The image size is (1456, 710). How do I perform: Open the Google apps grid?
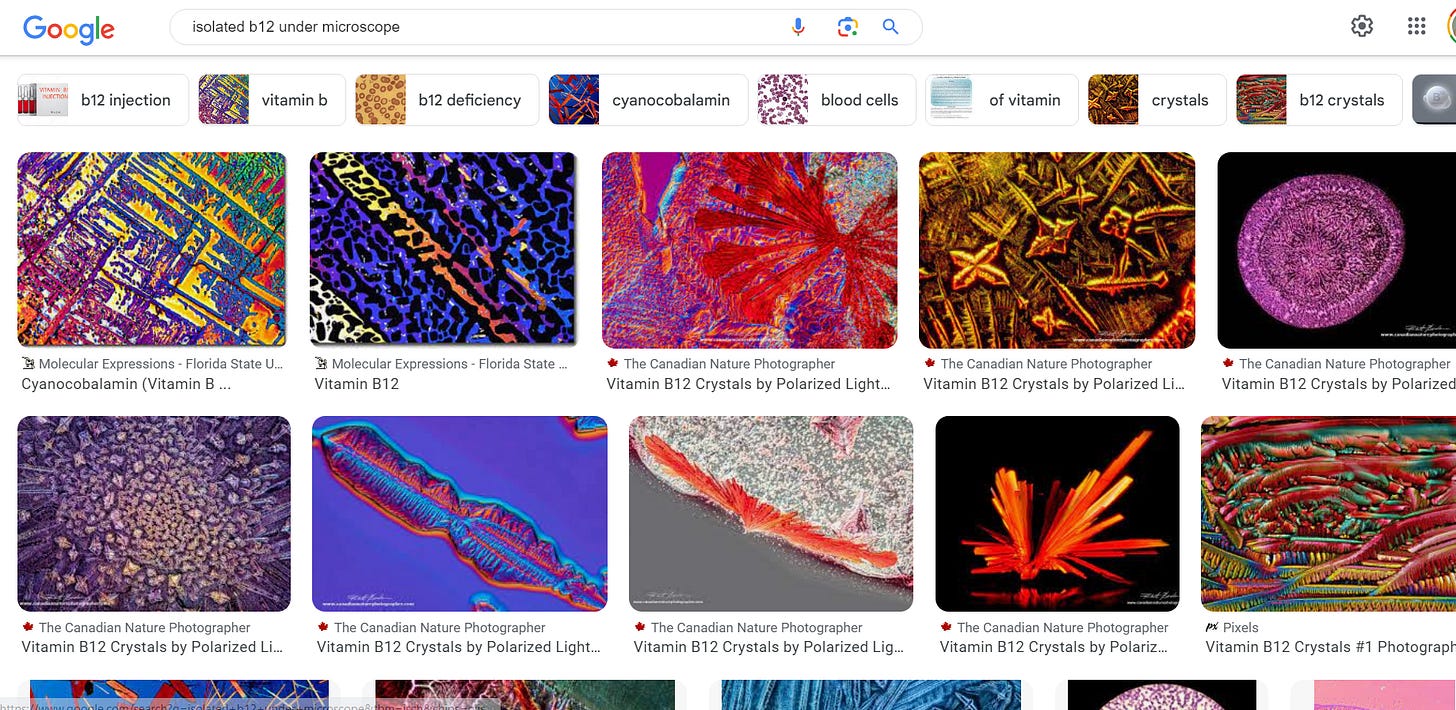click(x=1416, y=27)
